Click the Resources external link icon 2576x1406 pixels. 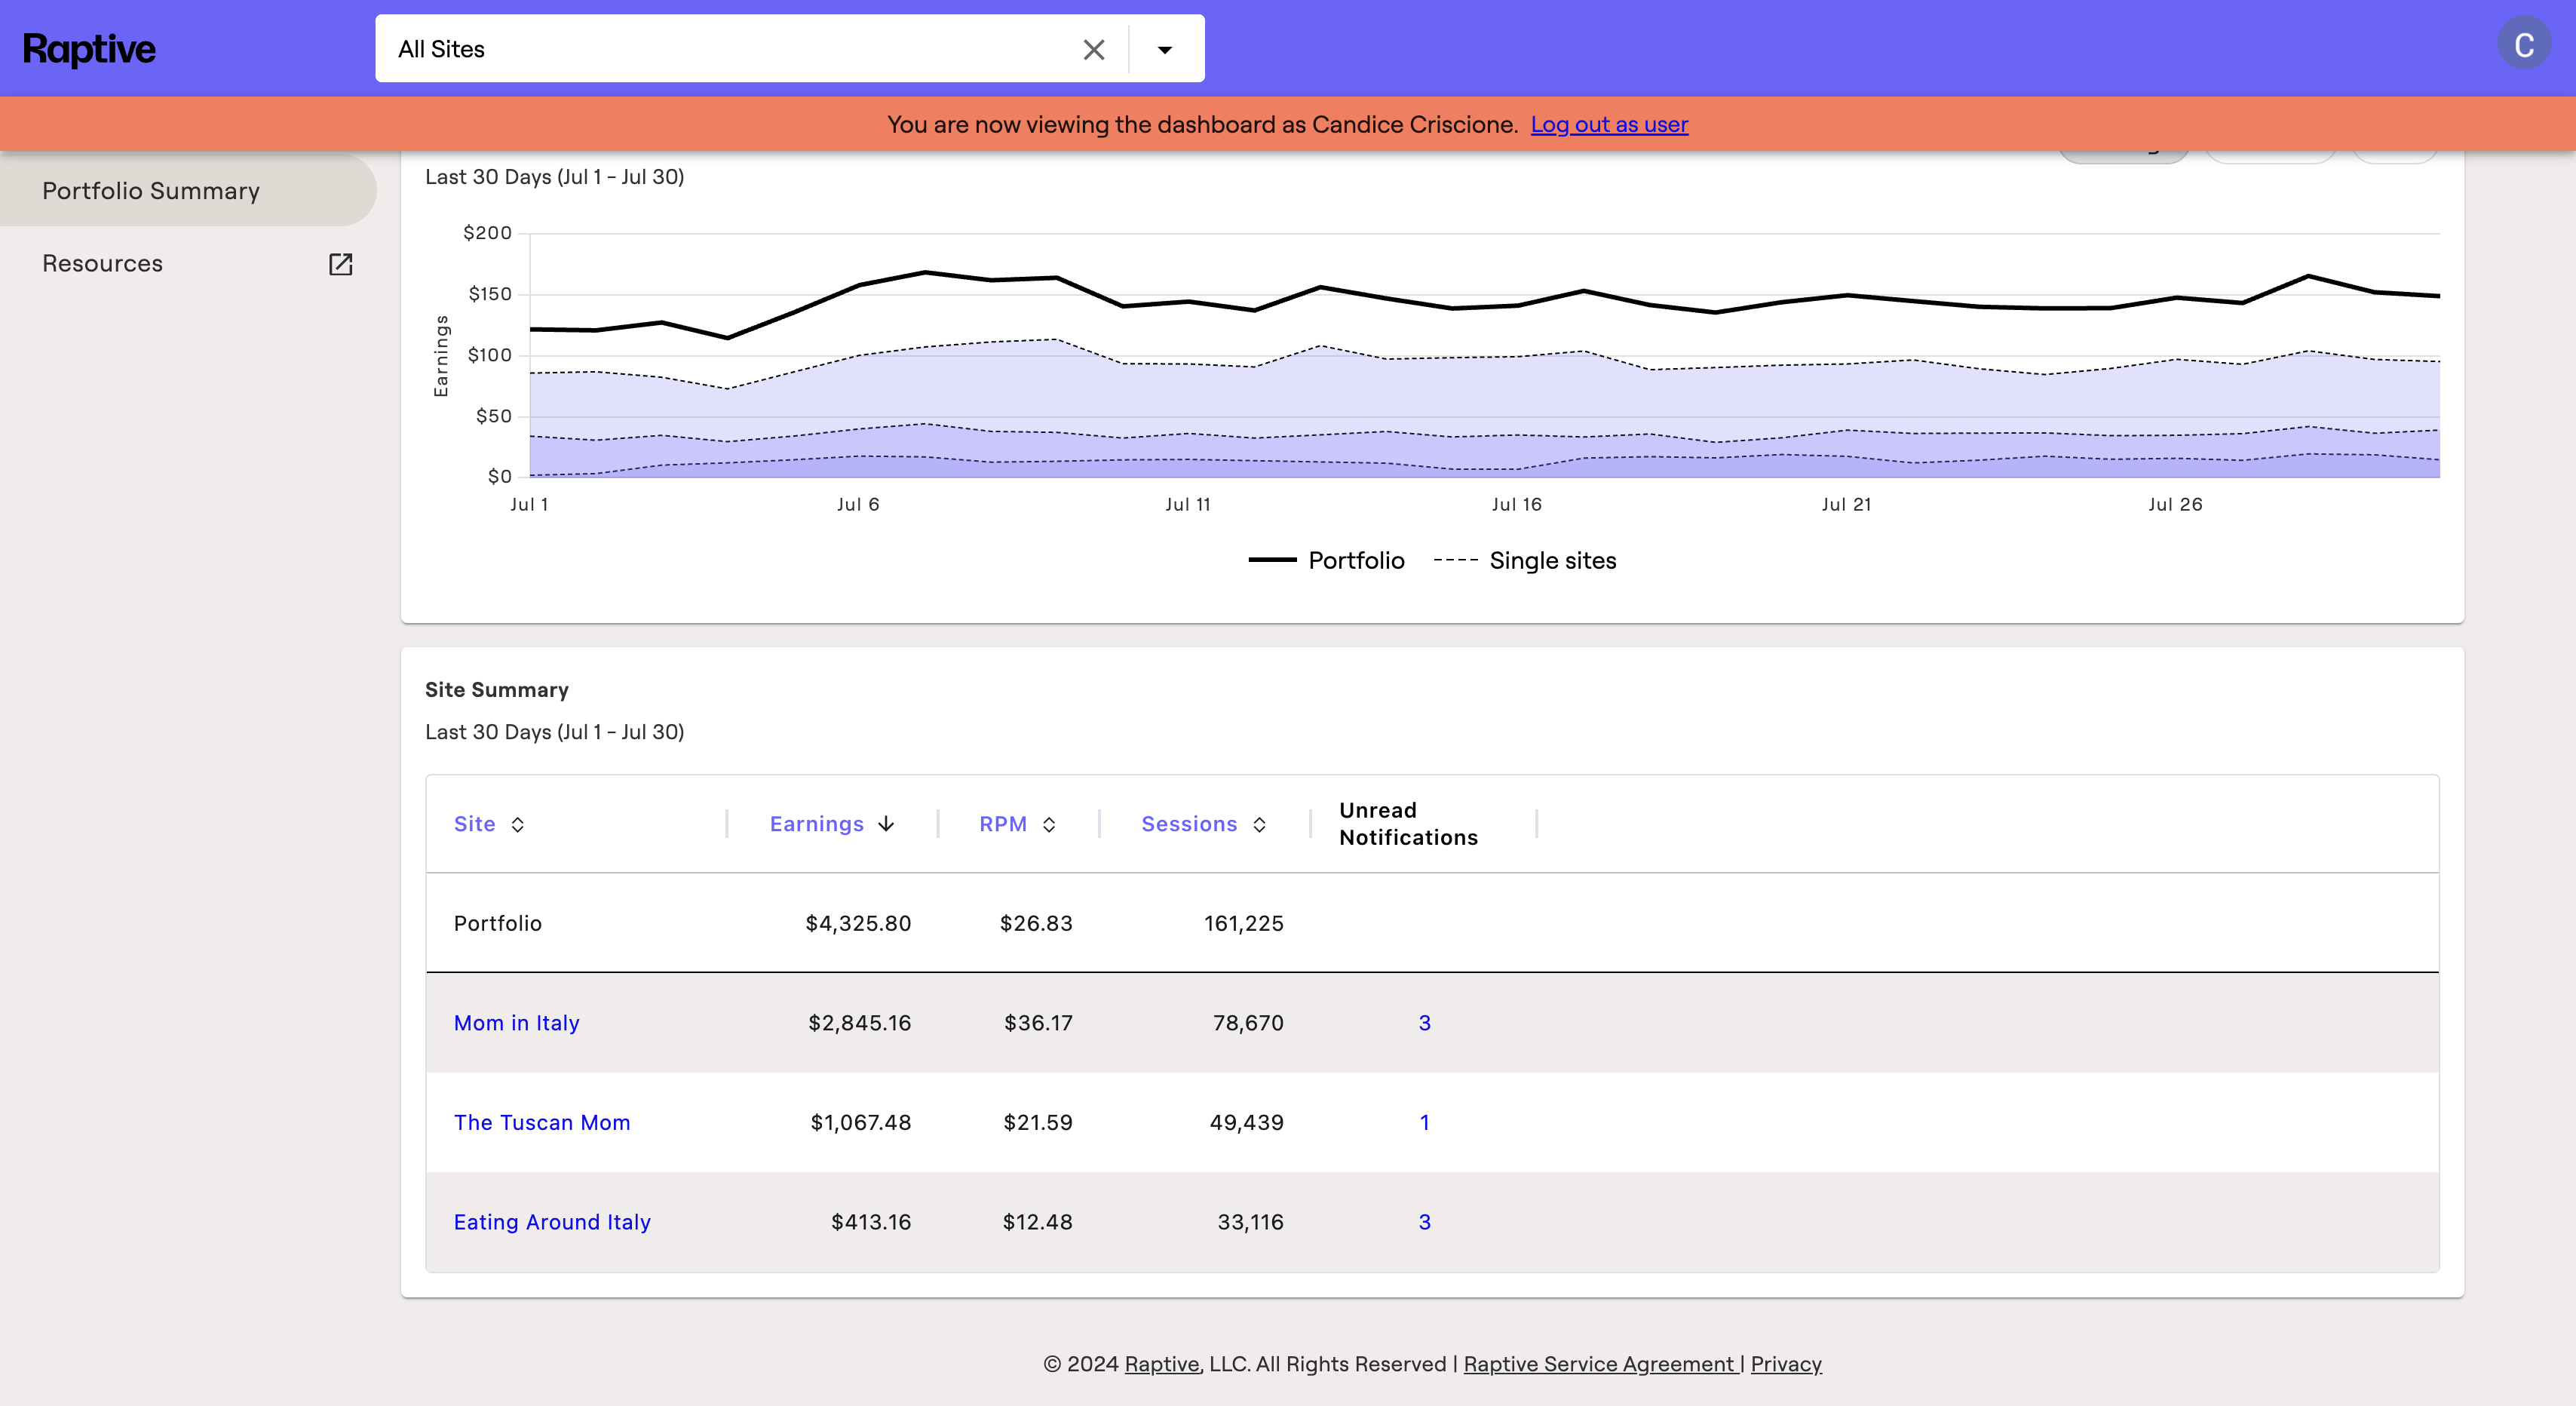pos(340,264)
